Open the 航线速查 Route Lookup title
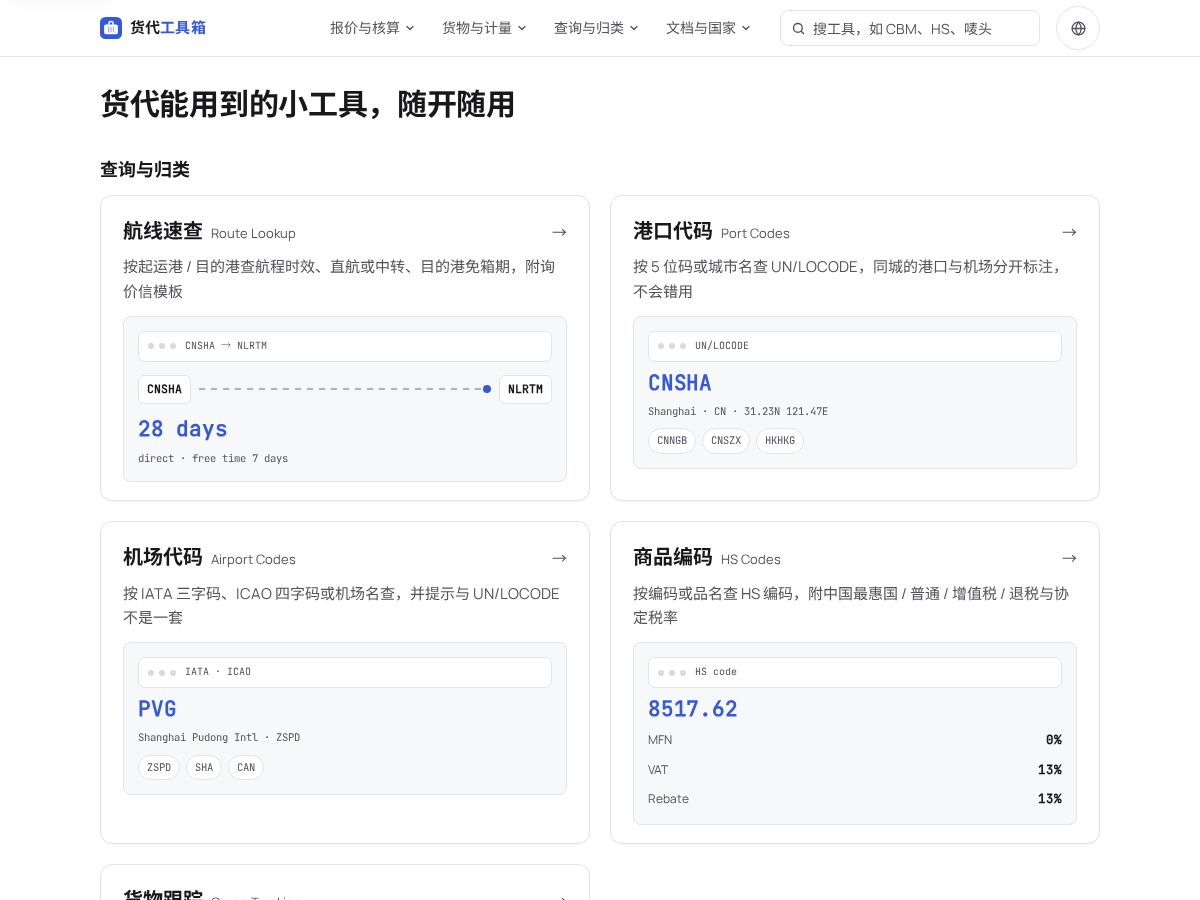 (209, 232)
